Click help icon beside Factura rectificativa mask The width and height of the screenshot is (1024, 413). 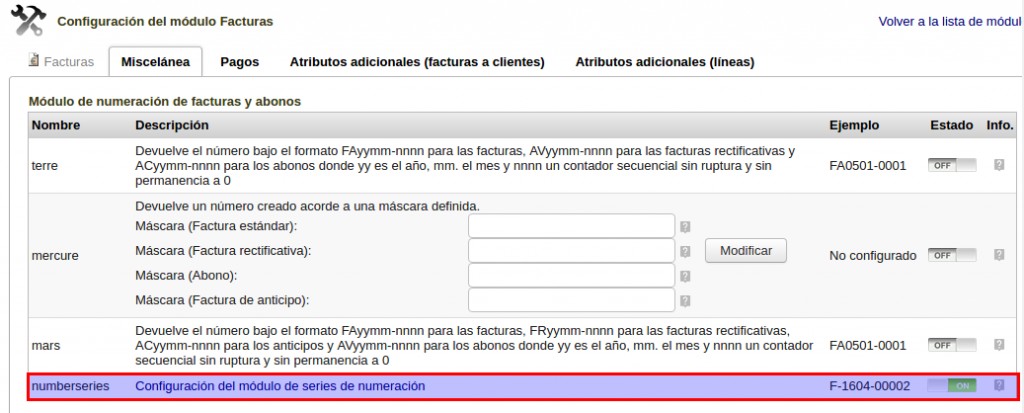685,251
